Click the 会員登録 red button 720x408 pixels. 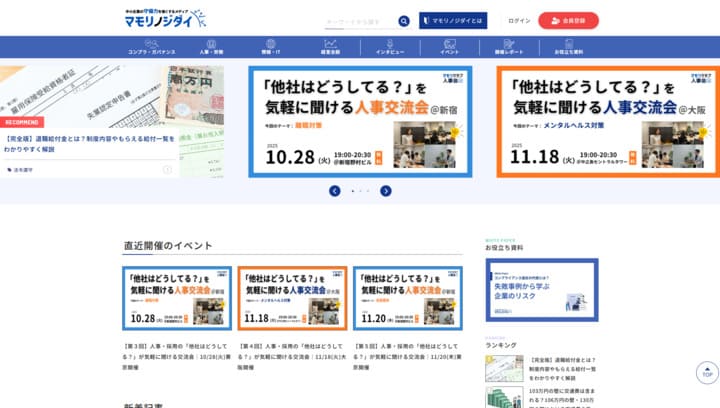tap(569, 20)
